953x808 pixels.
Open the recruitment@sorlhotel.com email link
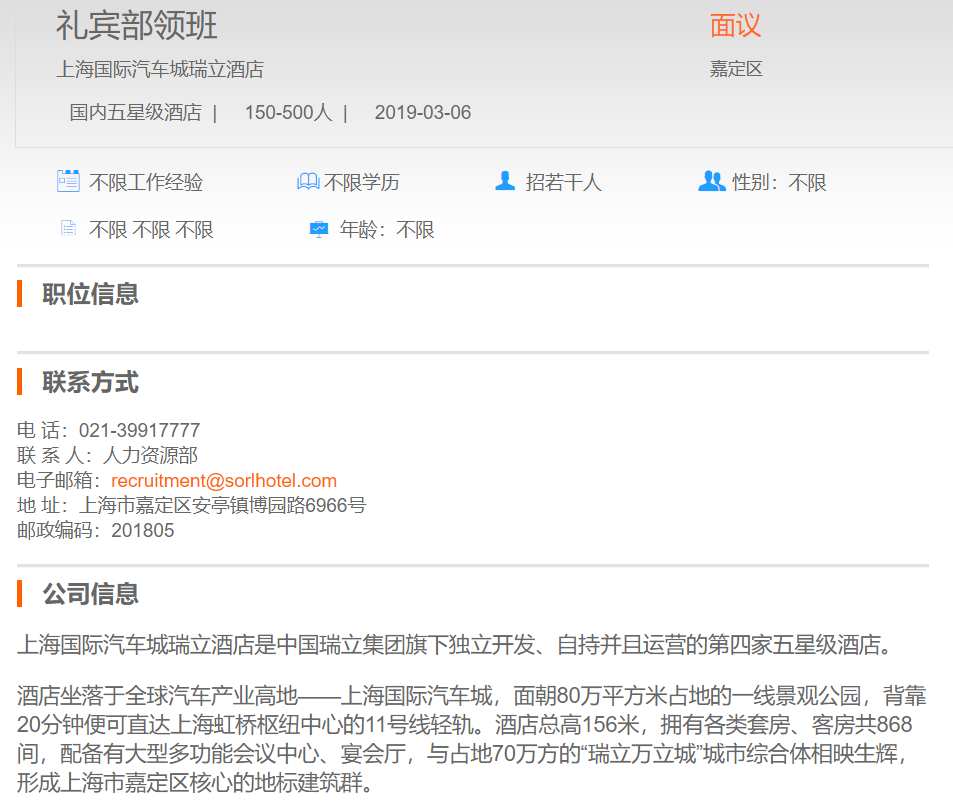tap(224, 481)
